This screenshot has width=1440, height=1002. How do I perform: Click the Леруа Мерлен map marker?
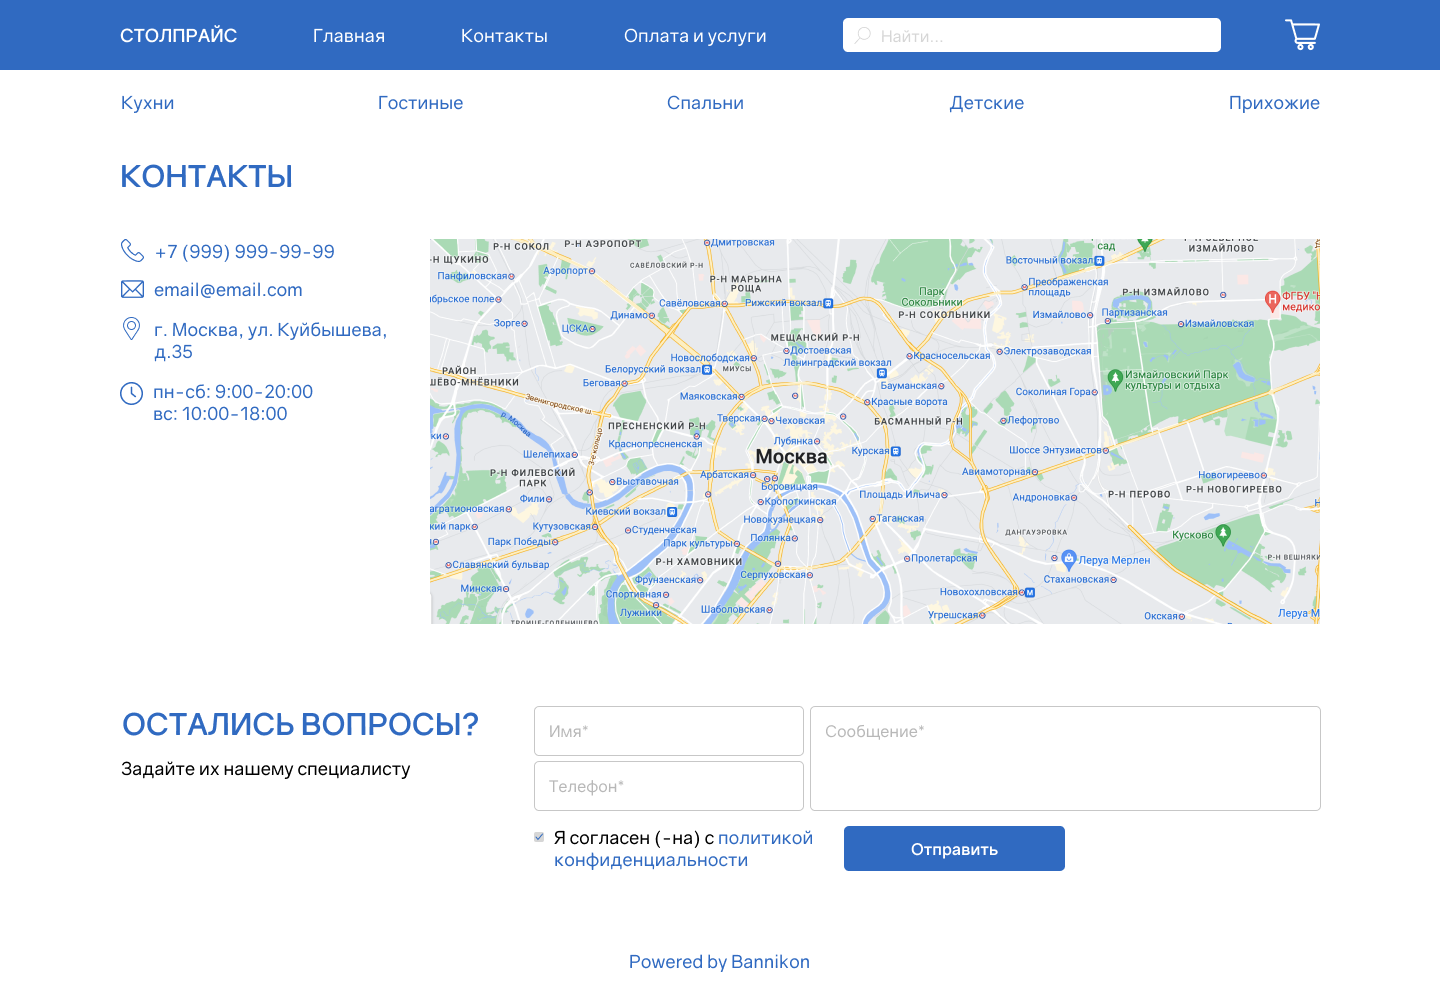pyautogui.click(x=1068, y=559)
